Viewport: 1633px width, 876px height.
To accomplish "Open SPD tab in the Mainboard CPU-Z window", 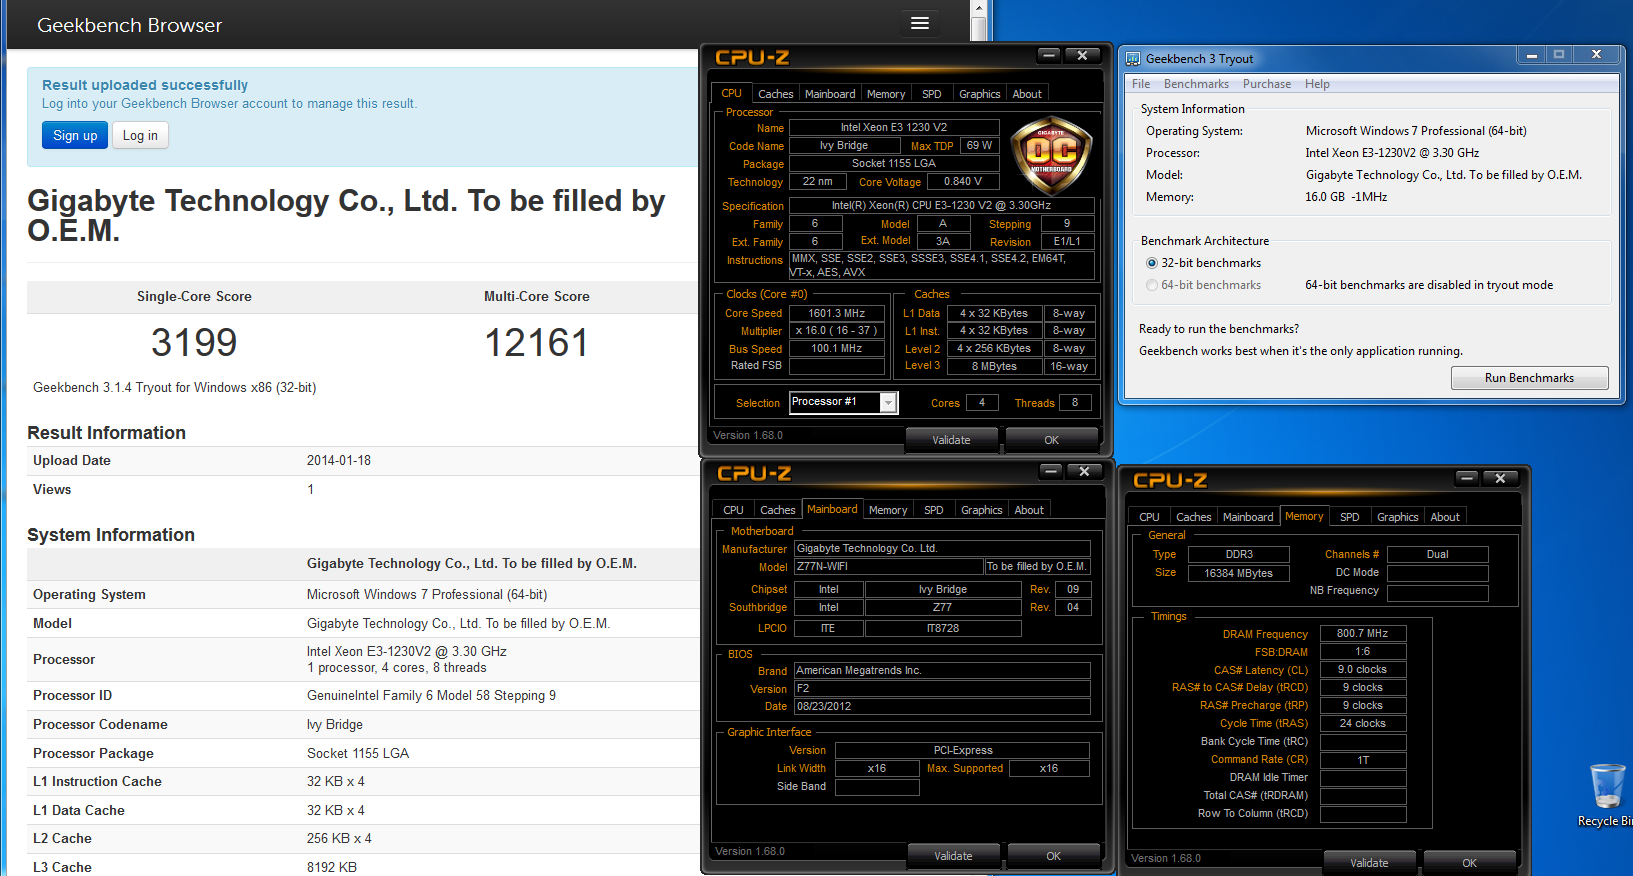I will 934,510.
